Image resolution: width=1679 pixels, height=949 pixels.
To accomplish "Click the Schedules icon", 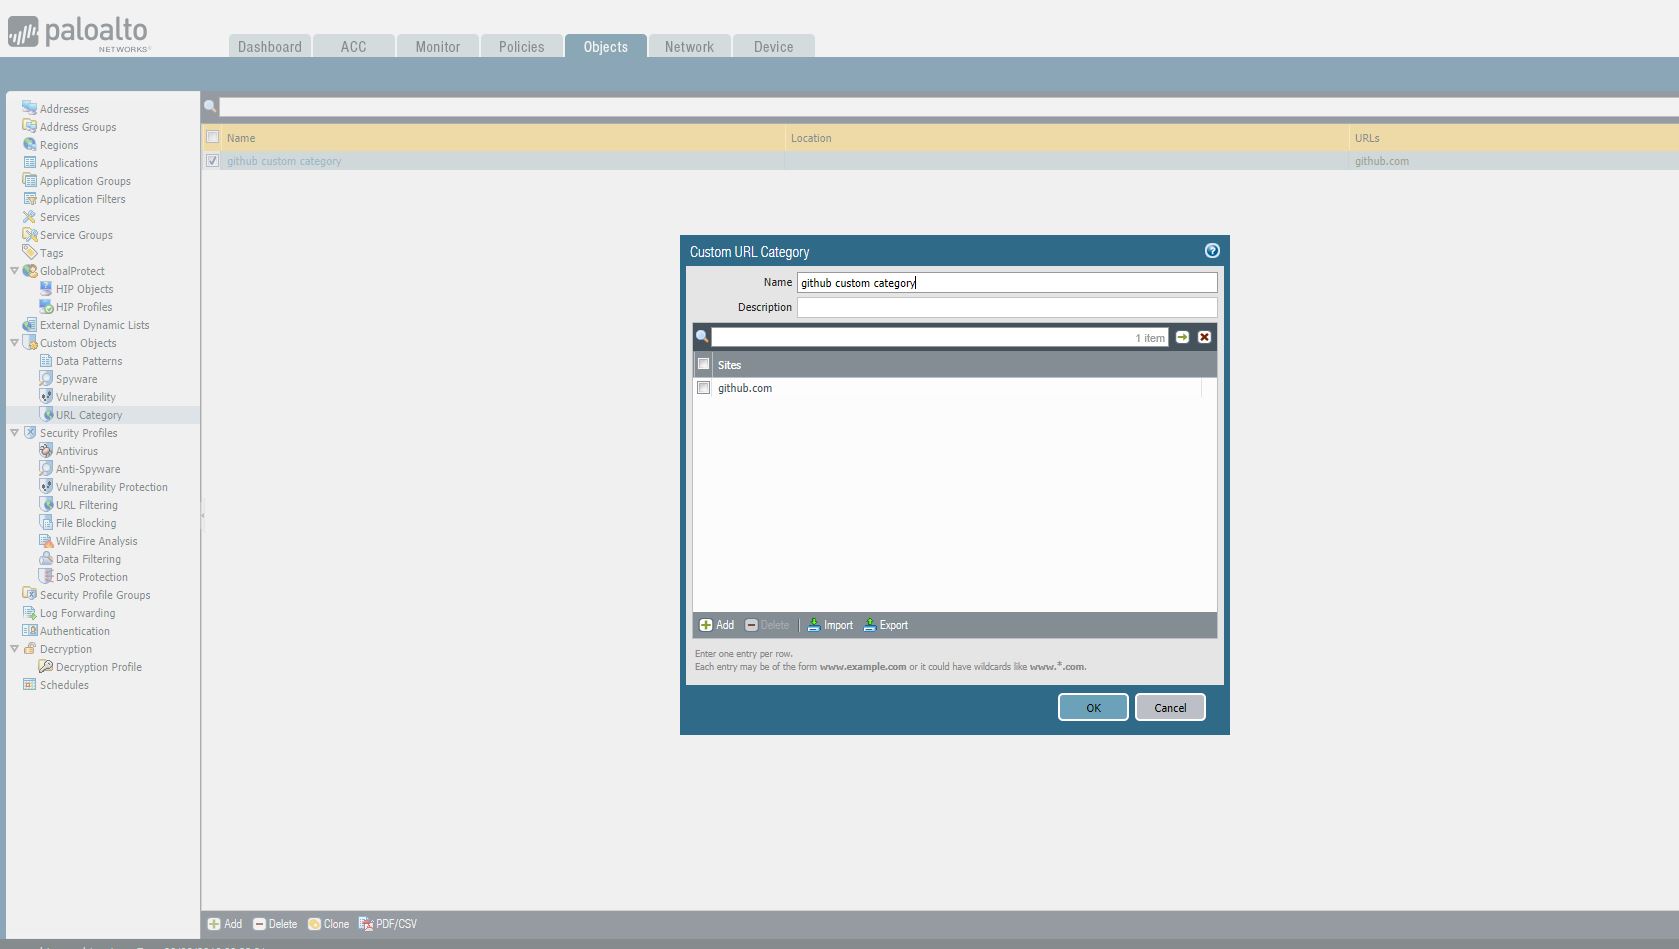I will [x=29, y=684].
